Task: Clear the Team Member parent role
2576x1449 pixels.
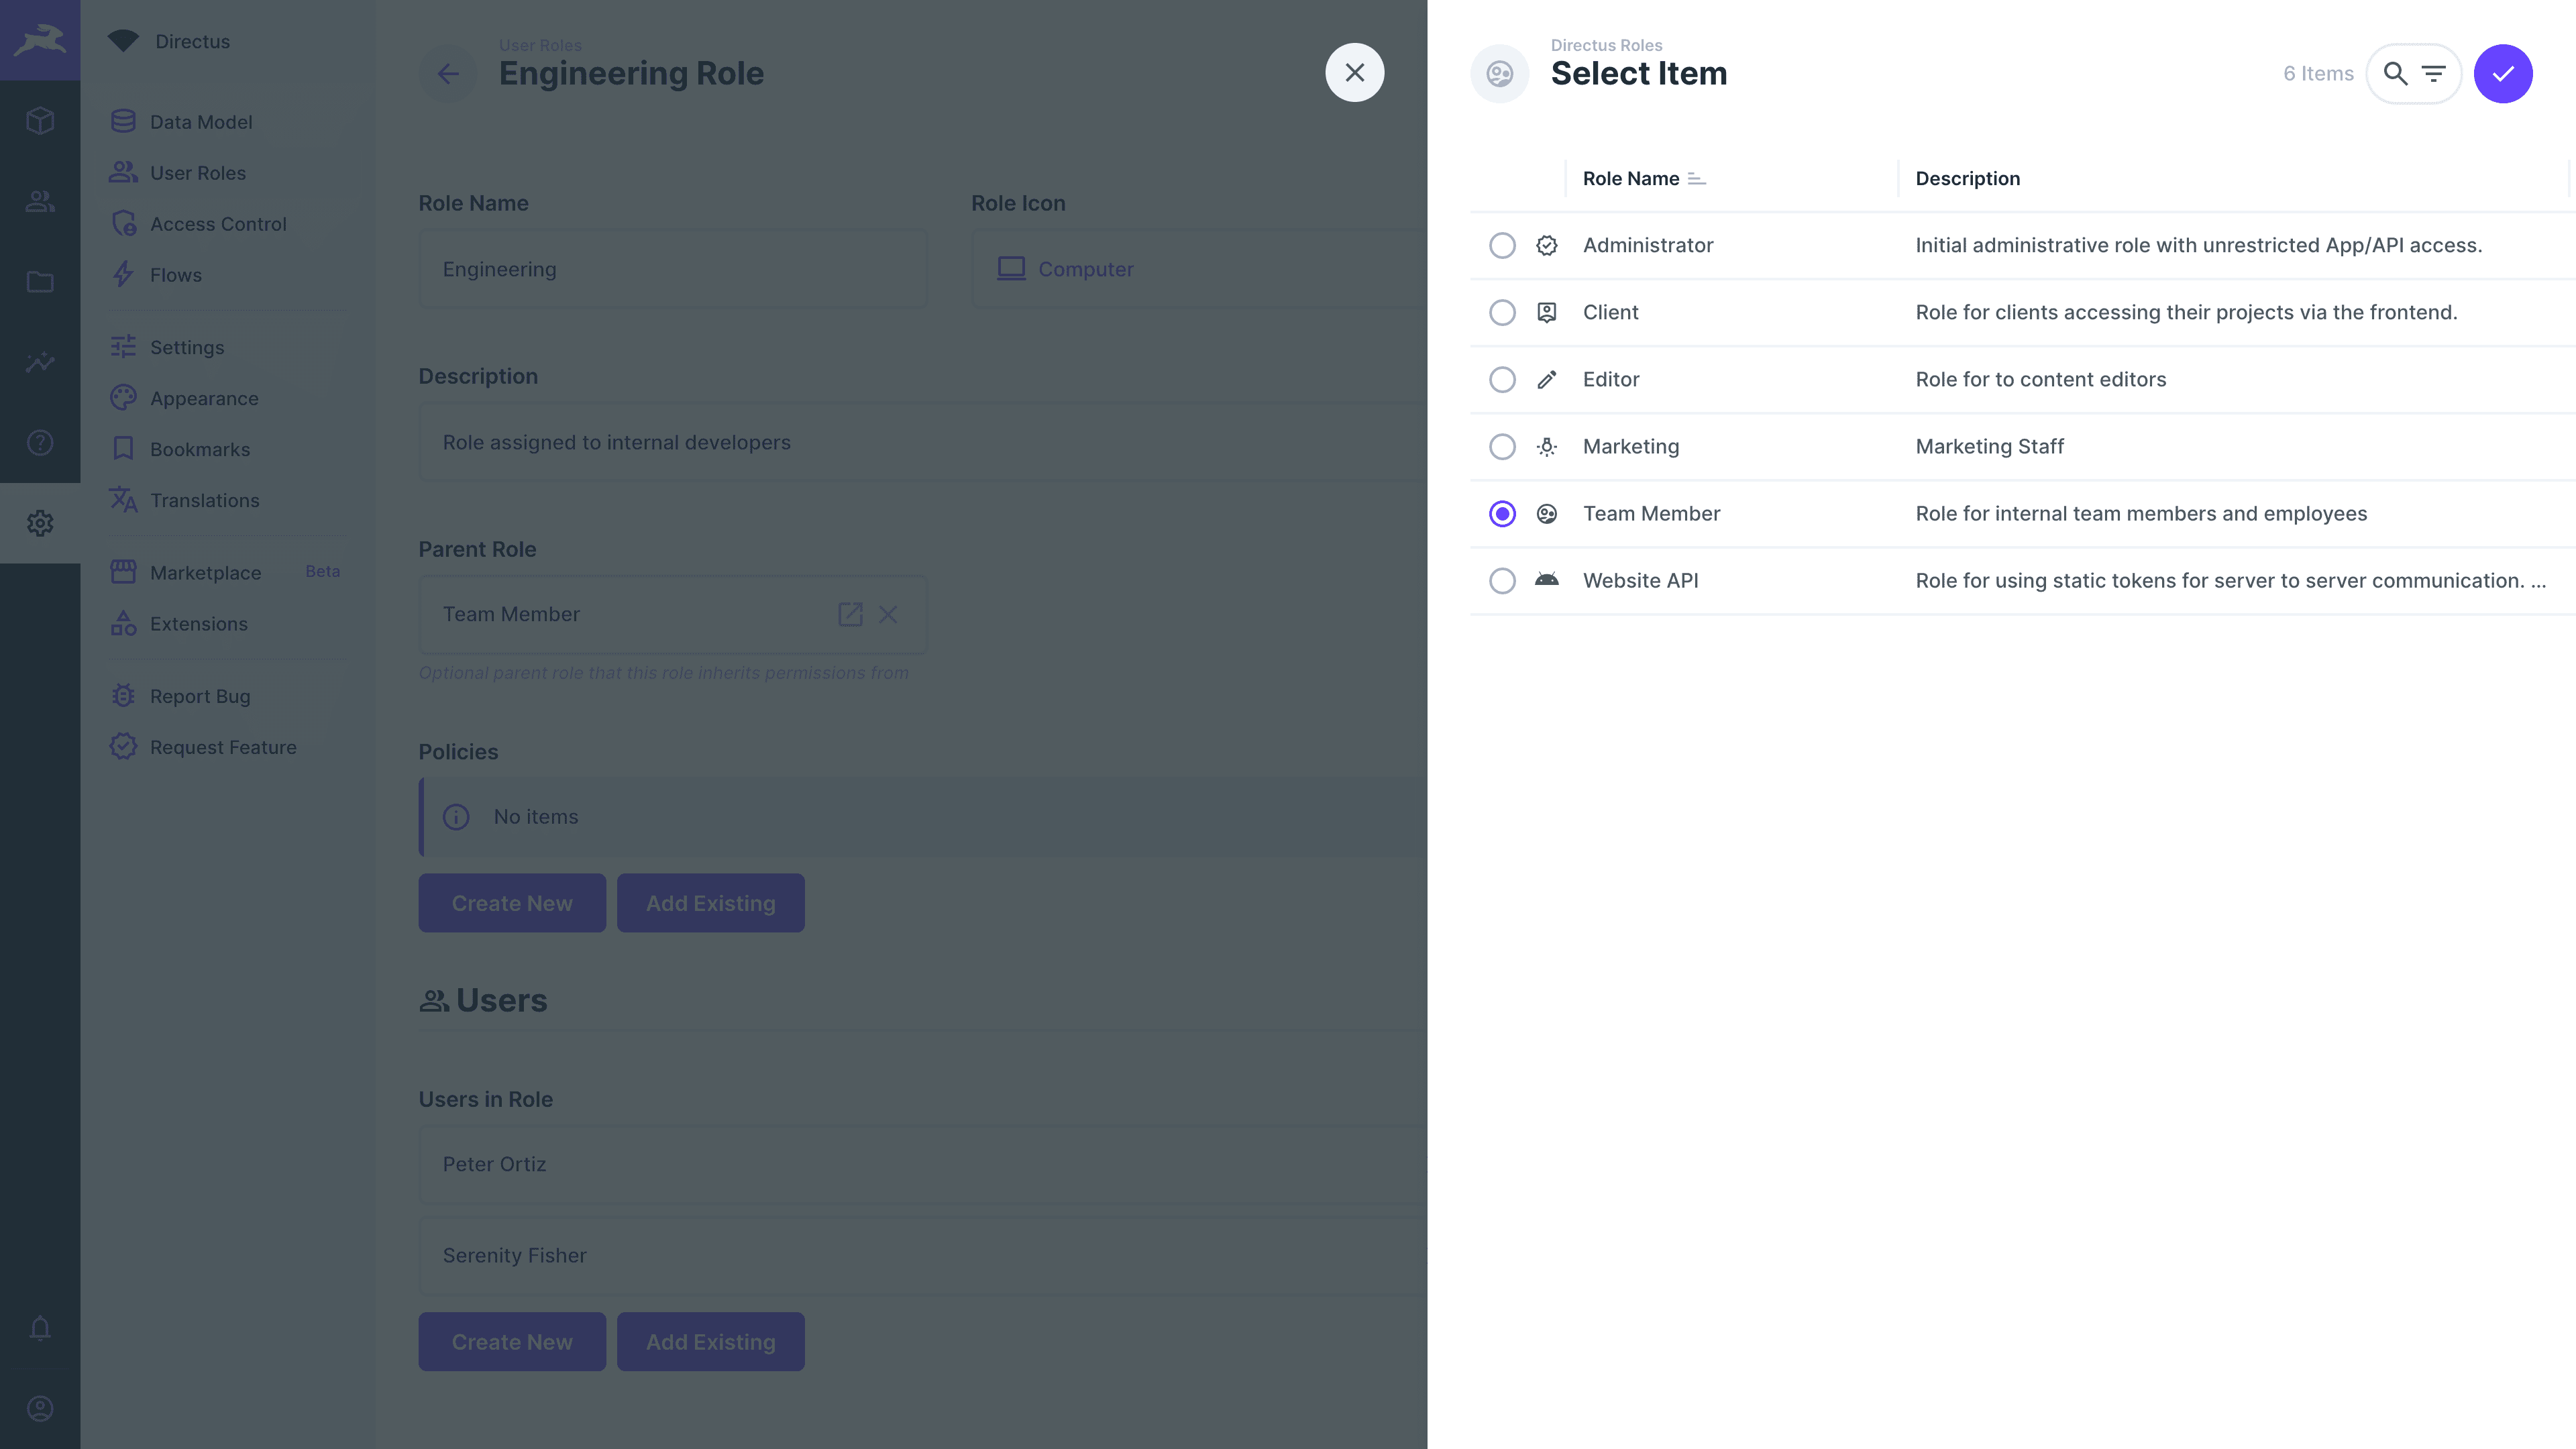Action: click(x=888, y=614)
